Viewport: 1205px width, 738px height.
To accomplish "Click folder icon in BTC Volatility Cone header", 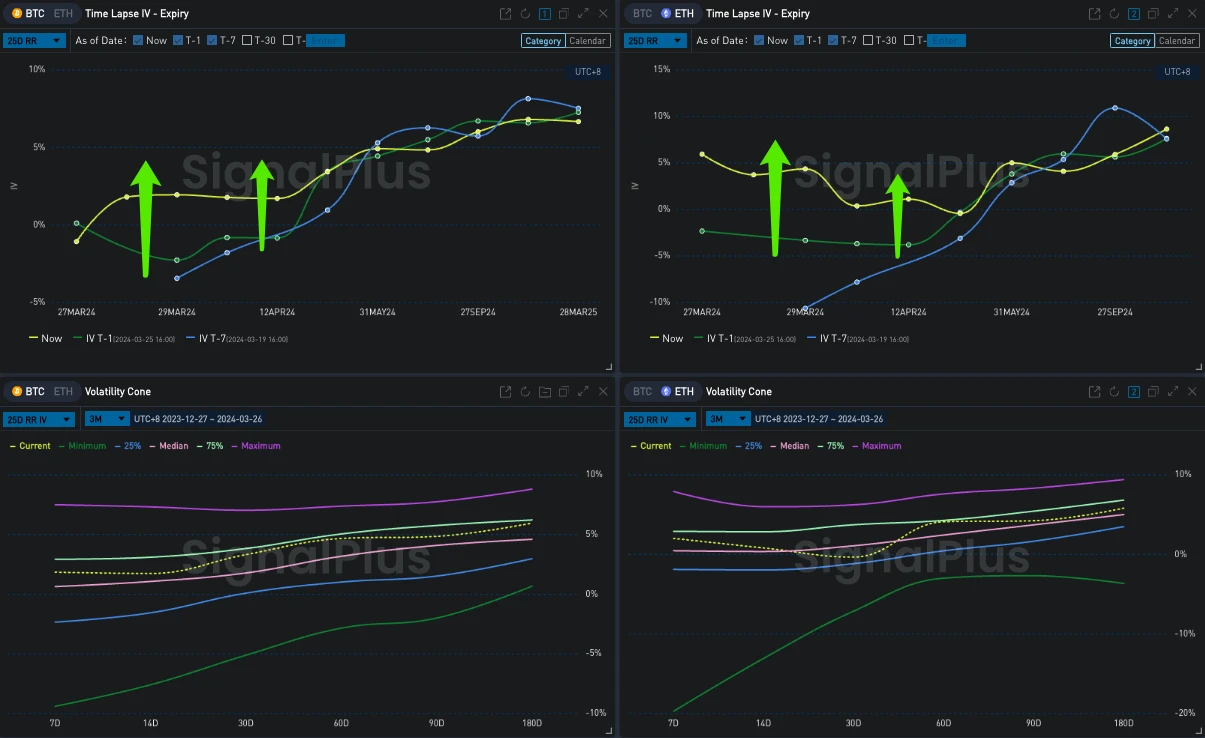I will (x=545, y=392).
